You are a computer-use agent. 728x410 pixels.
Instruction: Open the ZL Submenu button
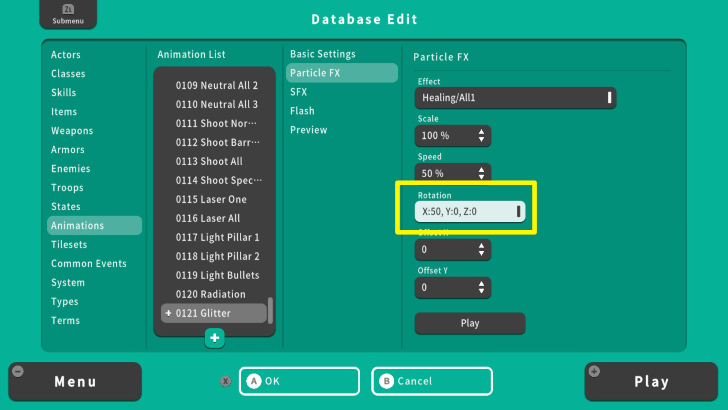pyautogui.click(x=68, y=14)
